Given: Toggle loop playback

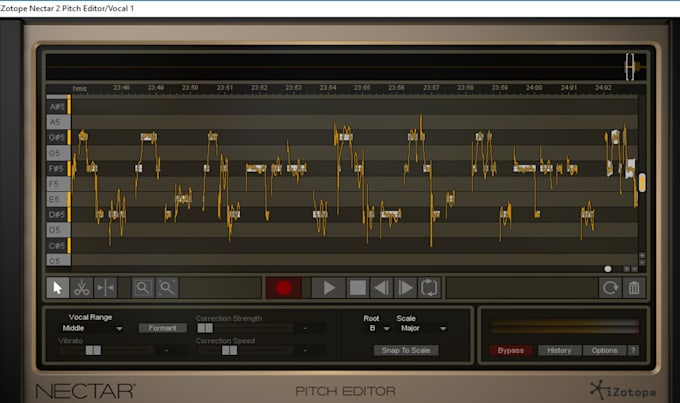Looking at the screenshot, I should [429, 288].
